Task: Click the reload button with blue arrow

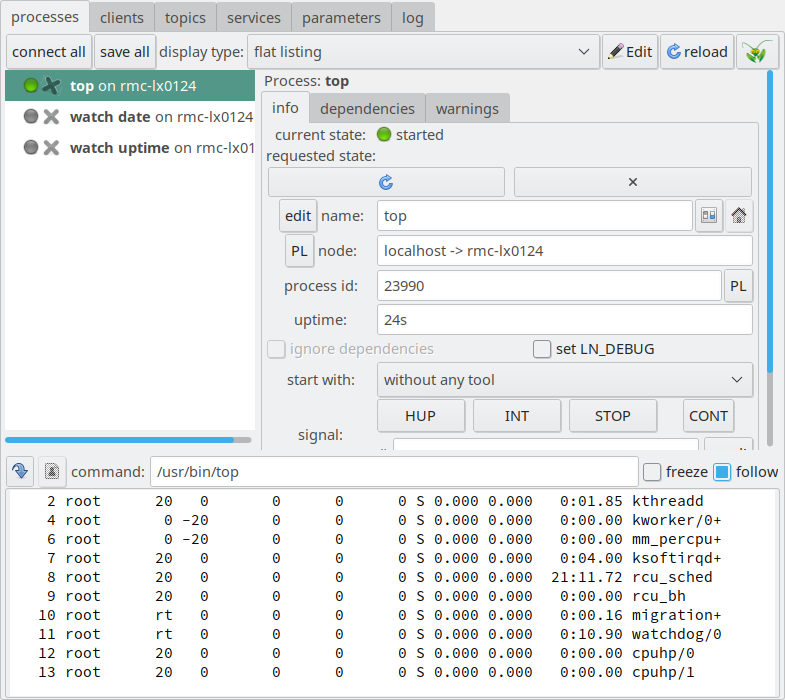Action: click(x=697, y=52)
